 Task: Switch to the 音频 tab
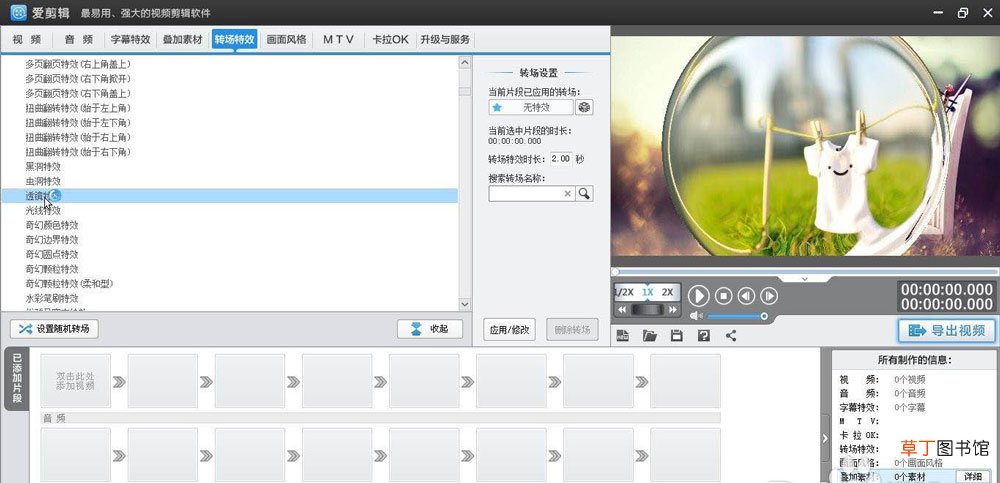click(x=78, y=39)
